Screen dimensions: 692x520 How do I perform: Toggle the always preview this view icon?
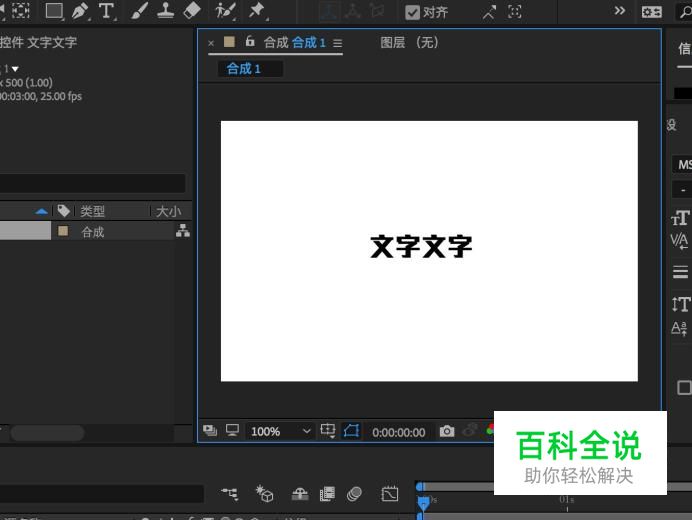(x=210, y=430)
